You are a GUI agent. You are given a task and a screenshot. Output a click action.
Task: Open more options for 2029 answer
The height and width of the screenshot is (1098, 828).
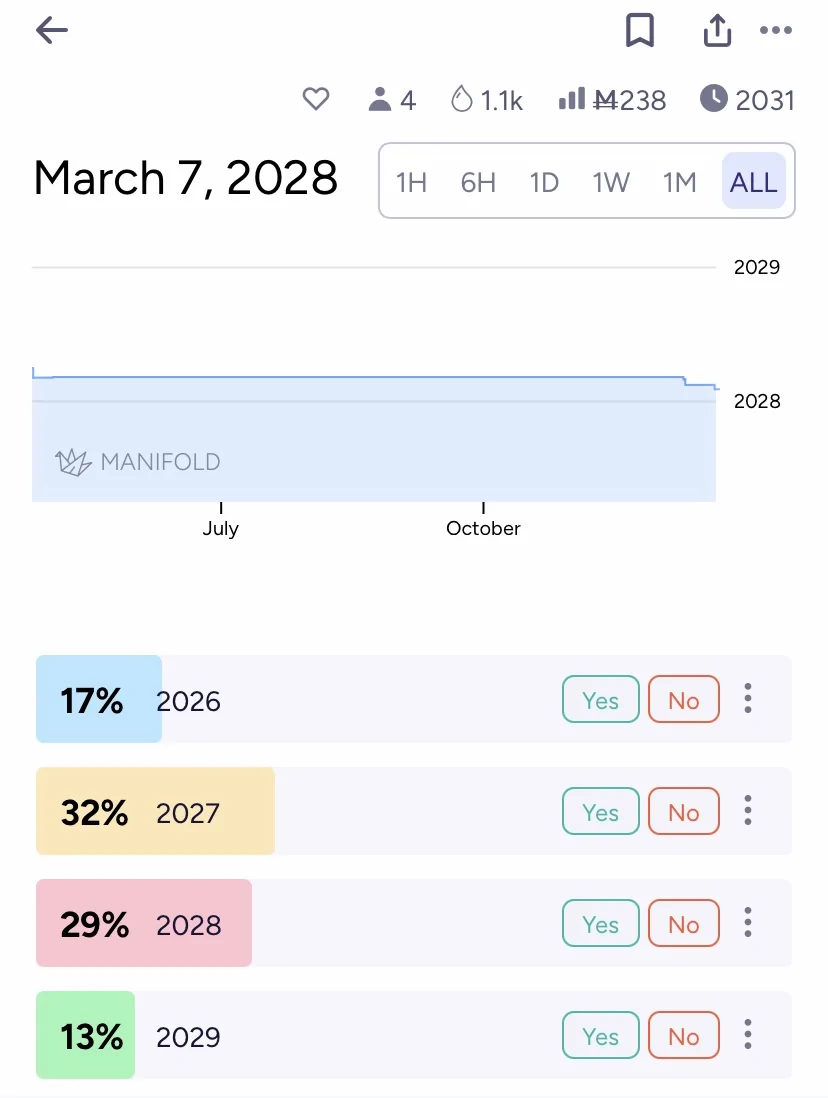pyautogui.click(x=748, y=1035)
